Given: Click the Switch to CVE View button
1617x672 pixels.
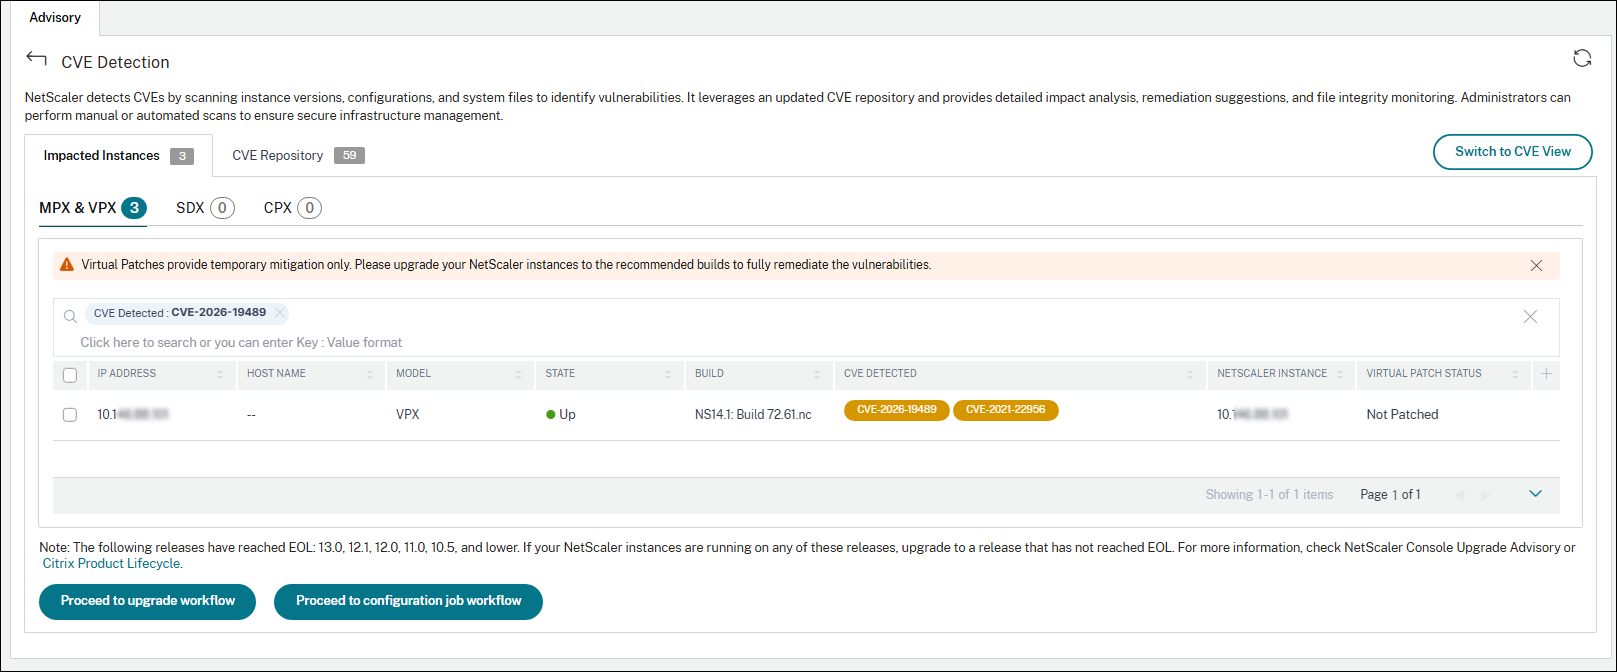Looking at the screenshot, I should [x=1512, y=152].
